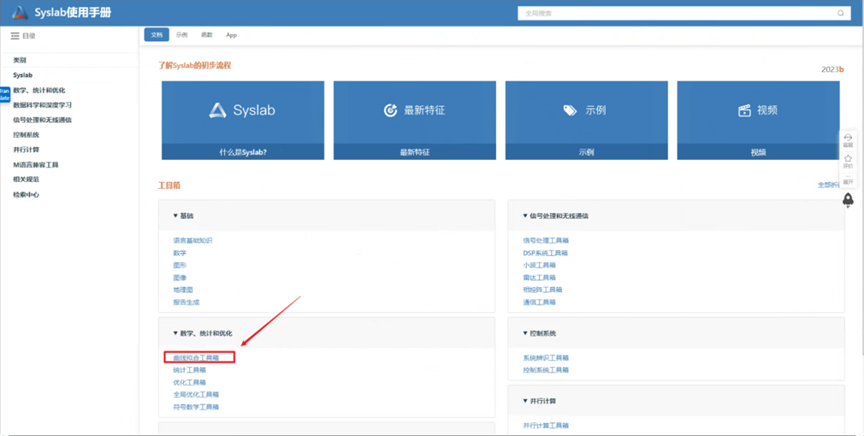Select M语言兼容工具 in the left sidebar
864x436 pixels.
[x=36, y=165]
